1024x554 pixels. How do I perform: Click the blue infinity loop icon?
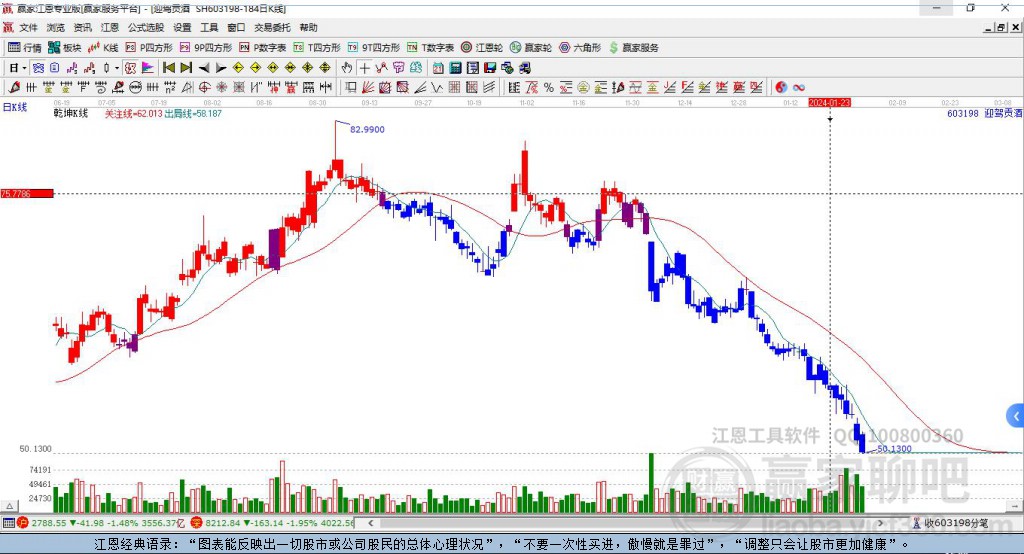click(799, 87)
